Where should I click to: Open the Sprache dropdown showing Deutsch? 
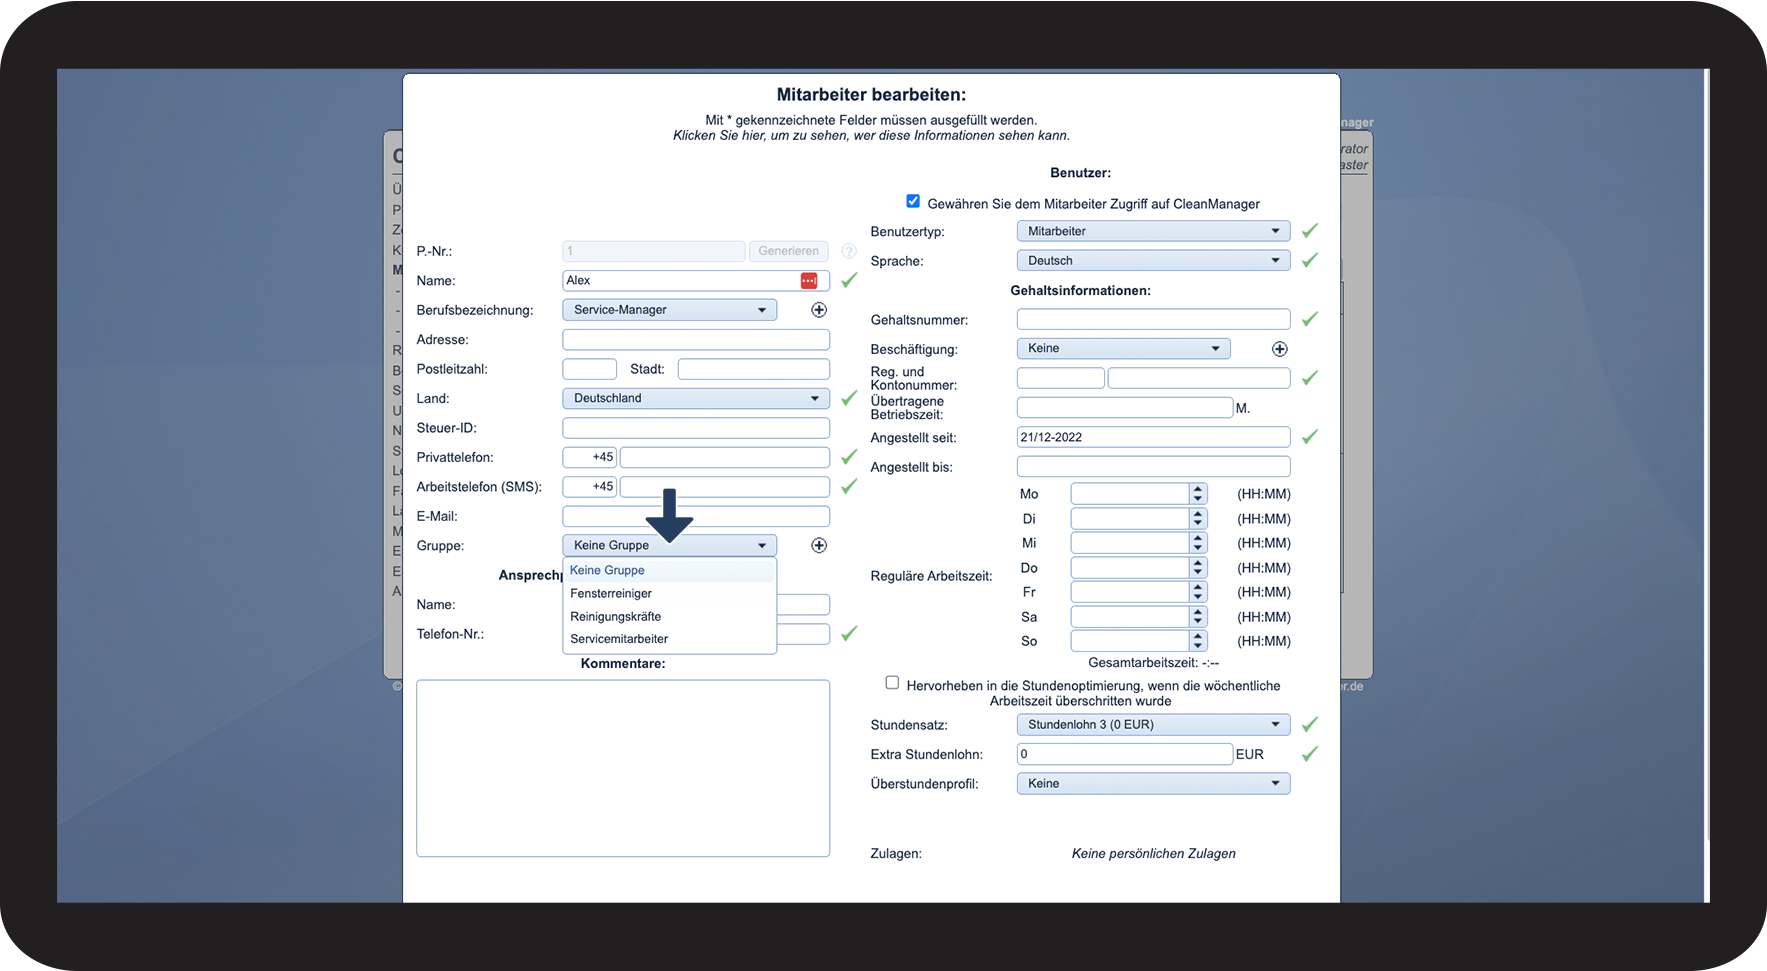(x=1153, y=261)
